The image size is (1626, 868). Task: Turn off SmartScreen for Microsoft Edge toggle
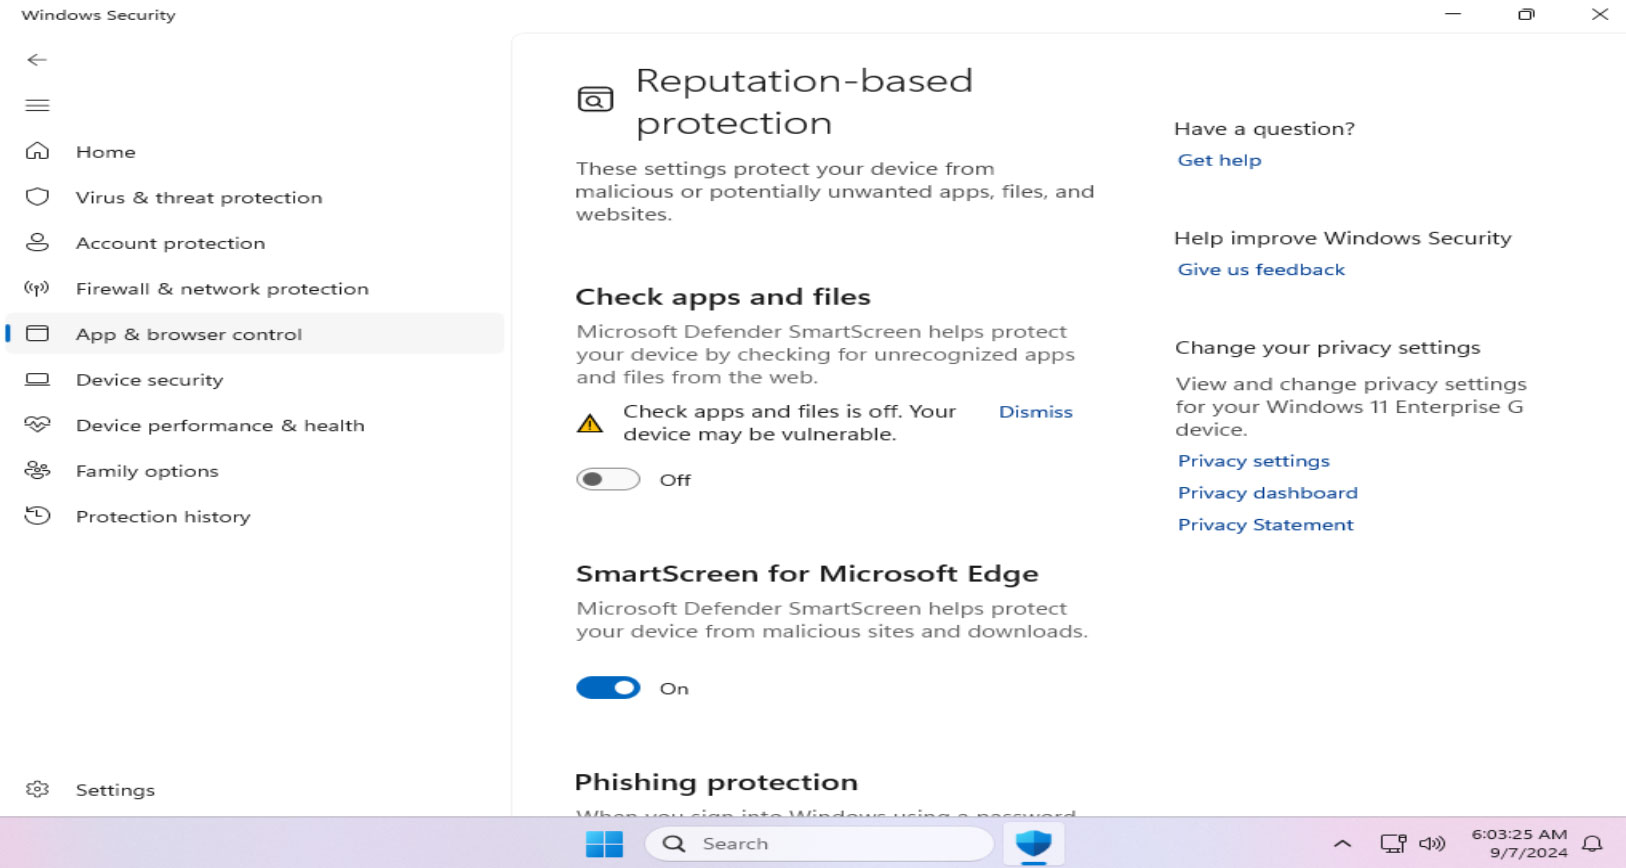tap(608, 688)
